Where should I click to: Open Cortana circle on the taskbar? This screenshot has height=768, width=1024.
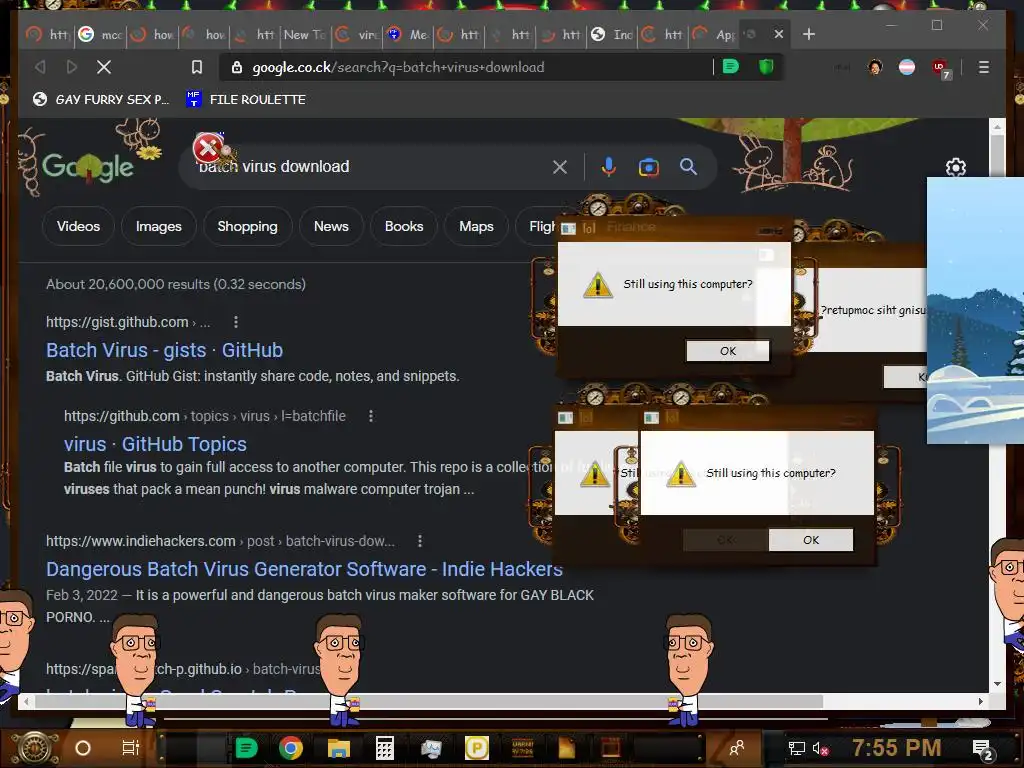(x=83, y=748)
